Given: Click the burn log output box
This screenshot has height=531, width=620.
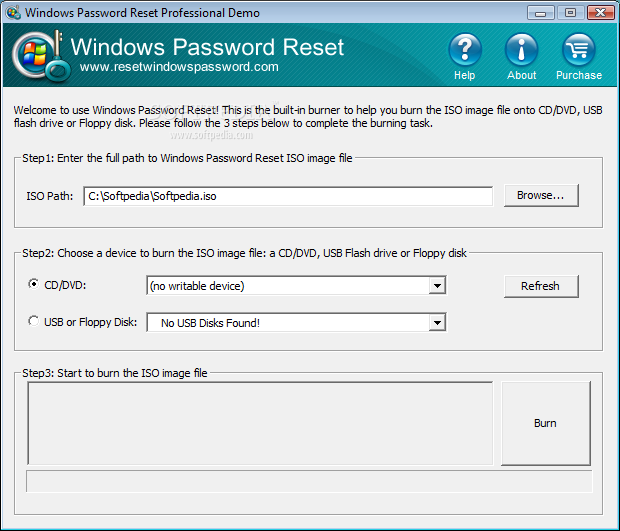Looking at the screenshot, I should point(260,423).
